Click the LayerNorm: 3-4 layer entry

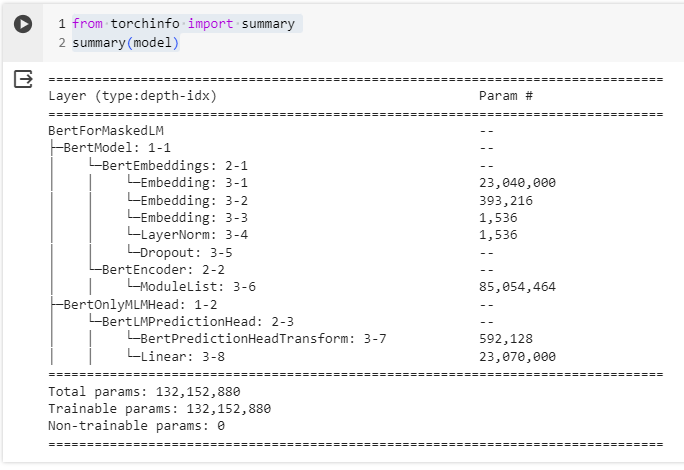[x=193, y=234]
